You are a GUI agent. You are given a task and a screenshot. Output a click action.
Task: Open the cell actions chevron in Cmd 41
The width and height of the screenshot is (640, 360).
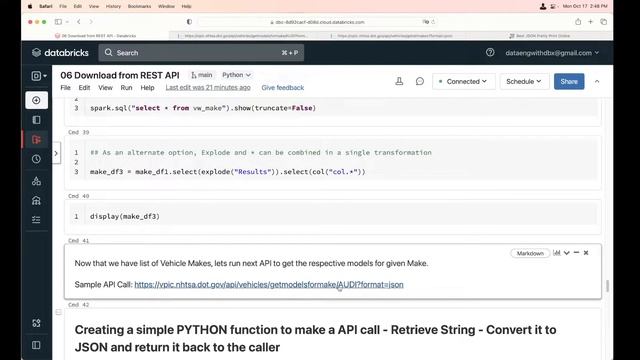tap(567, 253)
